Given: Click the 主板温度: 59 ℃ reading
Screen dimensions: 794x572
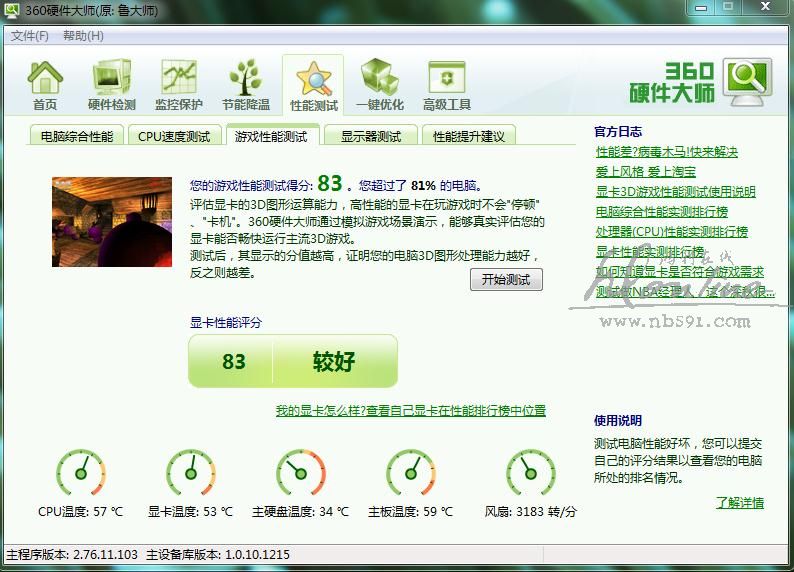Looking at the screenshot, I should click(x=411, y=511).
